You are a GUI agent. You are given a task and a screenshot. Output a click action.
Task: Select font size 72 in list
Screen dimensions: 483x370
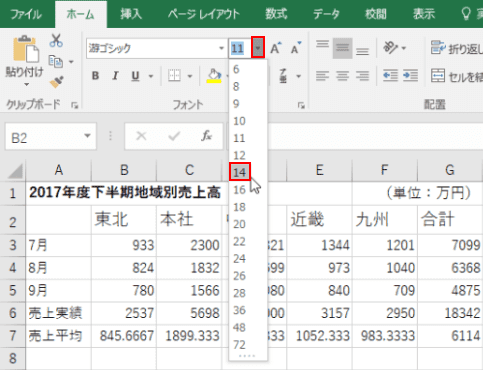coord(248,344)
